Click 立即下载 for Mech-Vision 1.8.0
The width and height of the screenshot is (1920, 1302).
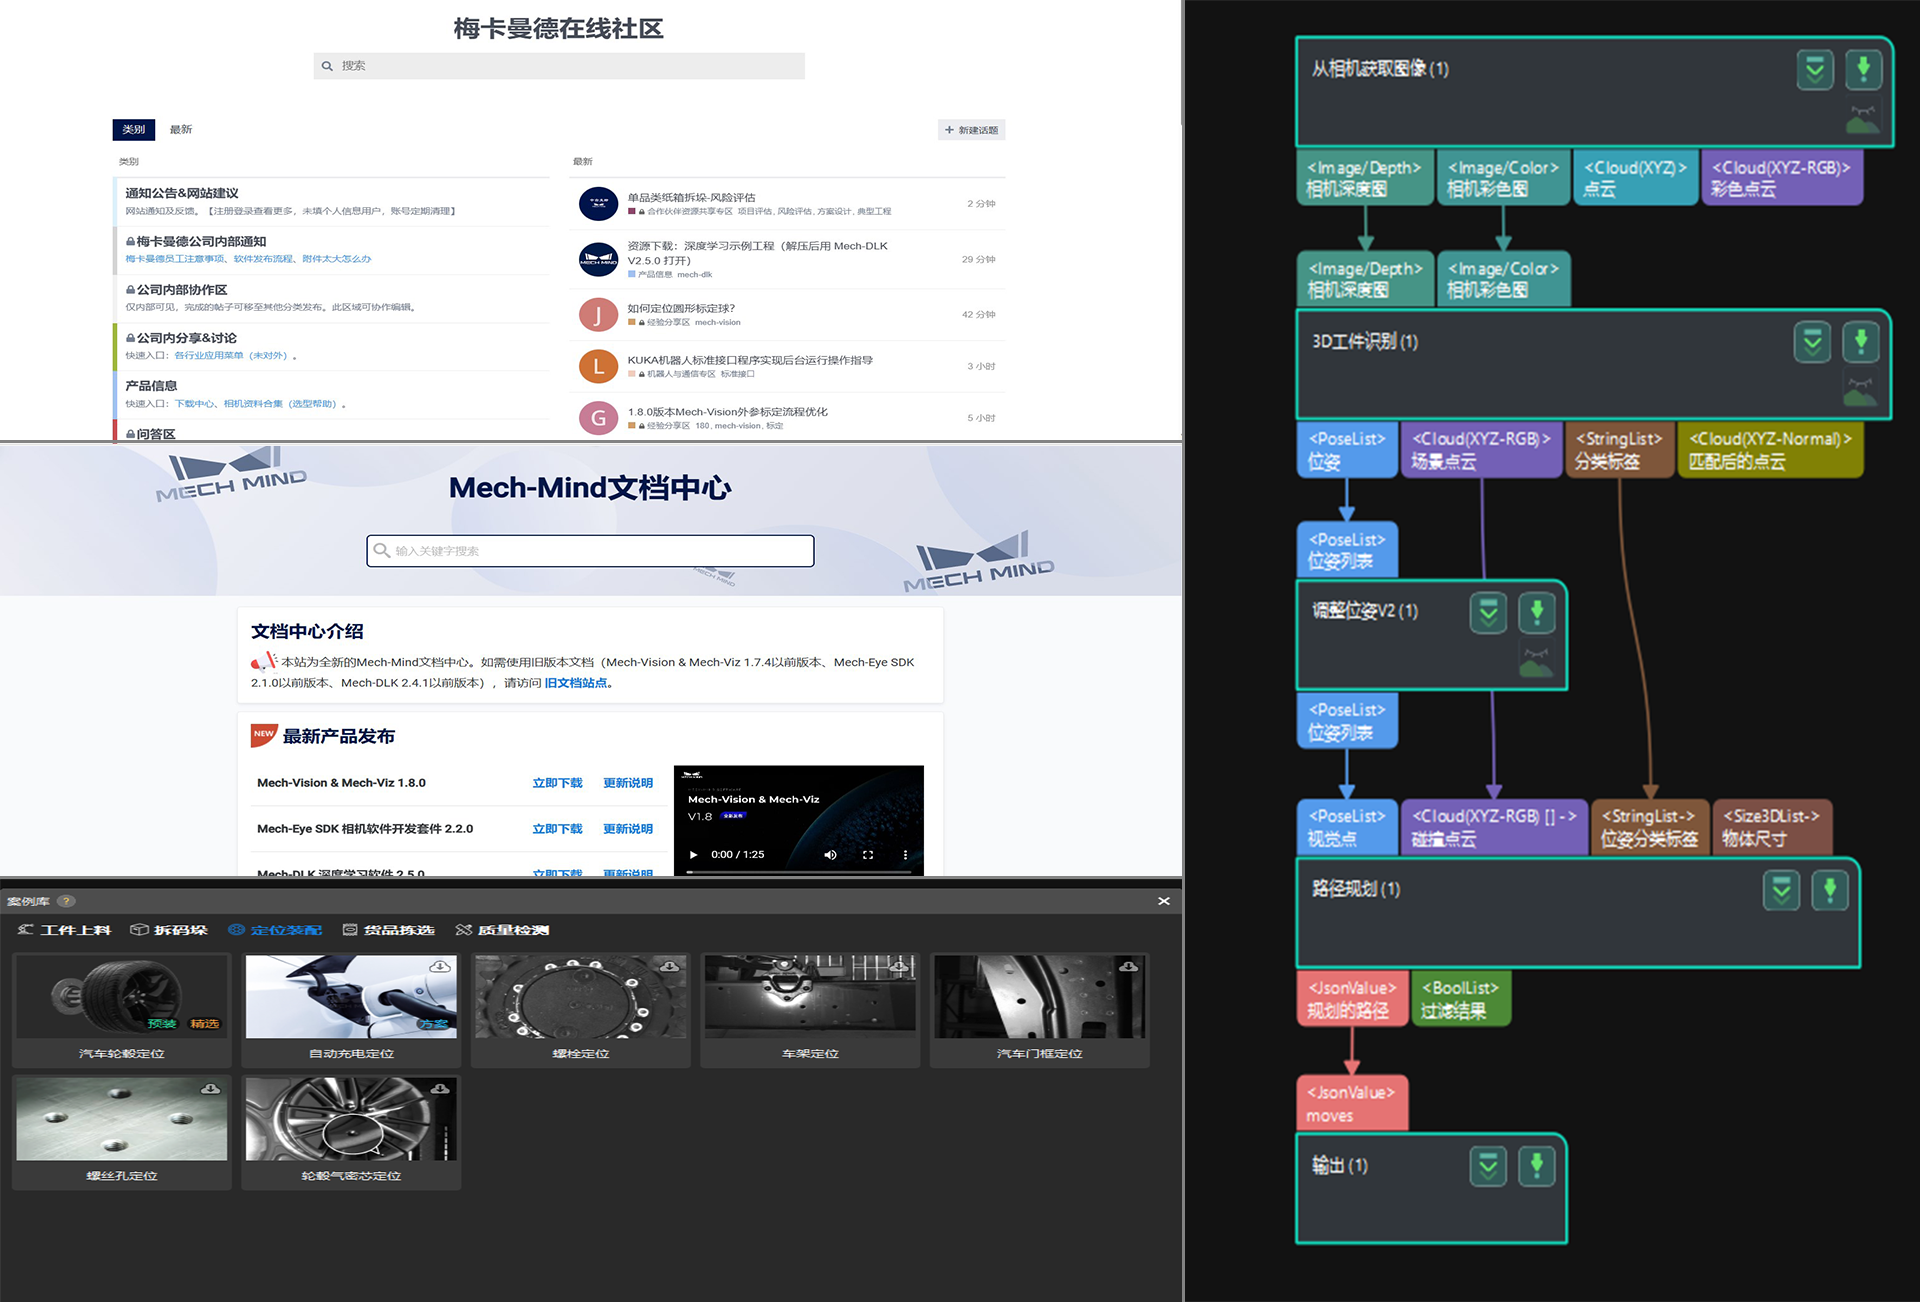tap(553, 783)
